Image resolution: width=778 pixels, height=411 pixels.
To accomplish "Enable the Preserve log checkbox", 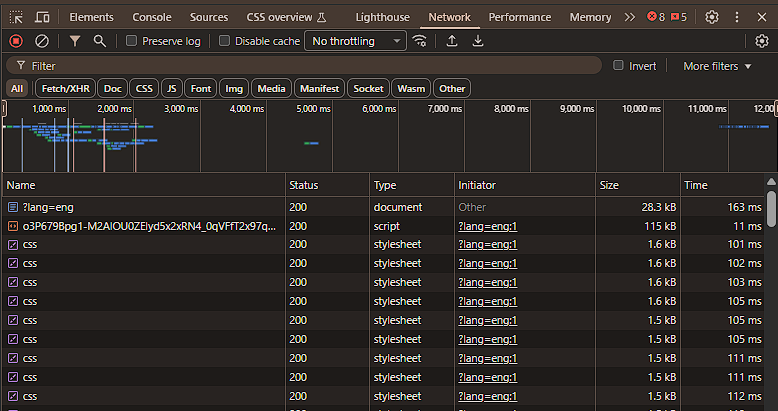I will click(132, 41).
